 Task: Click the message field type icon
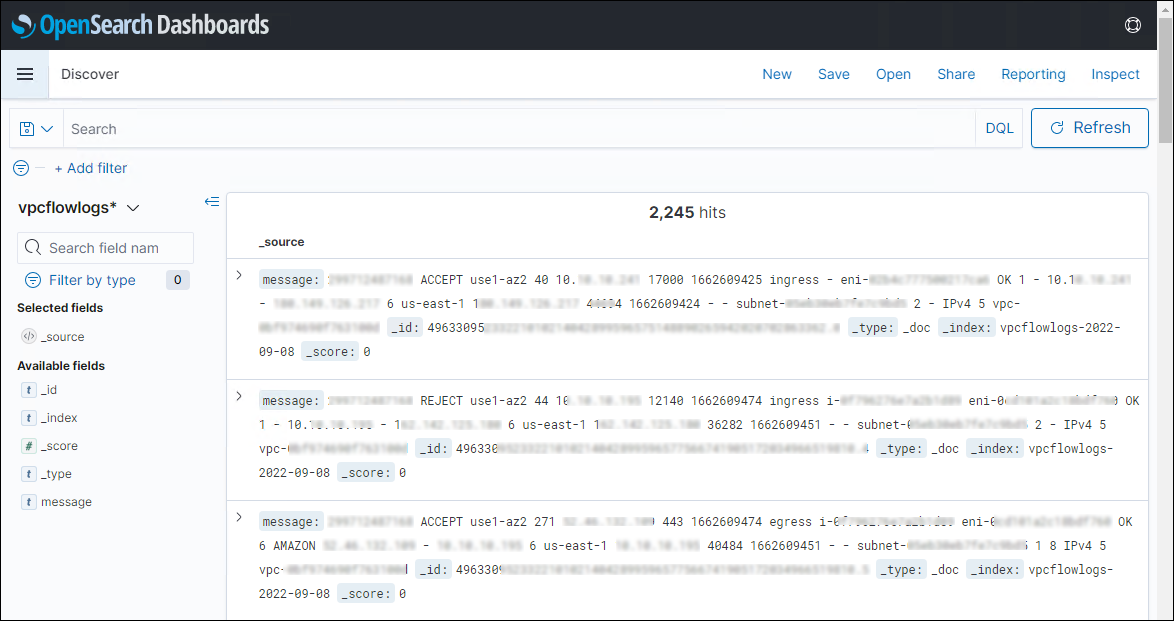(x=28, y=502)
